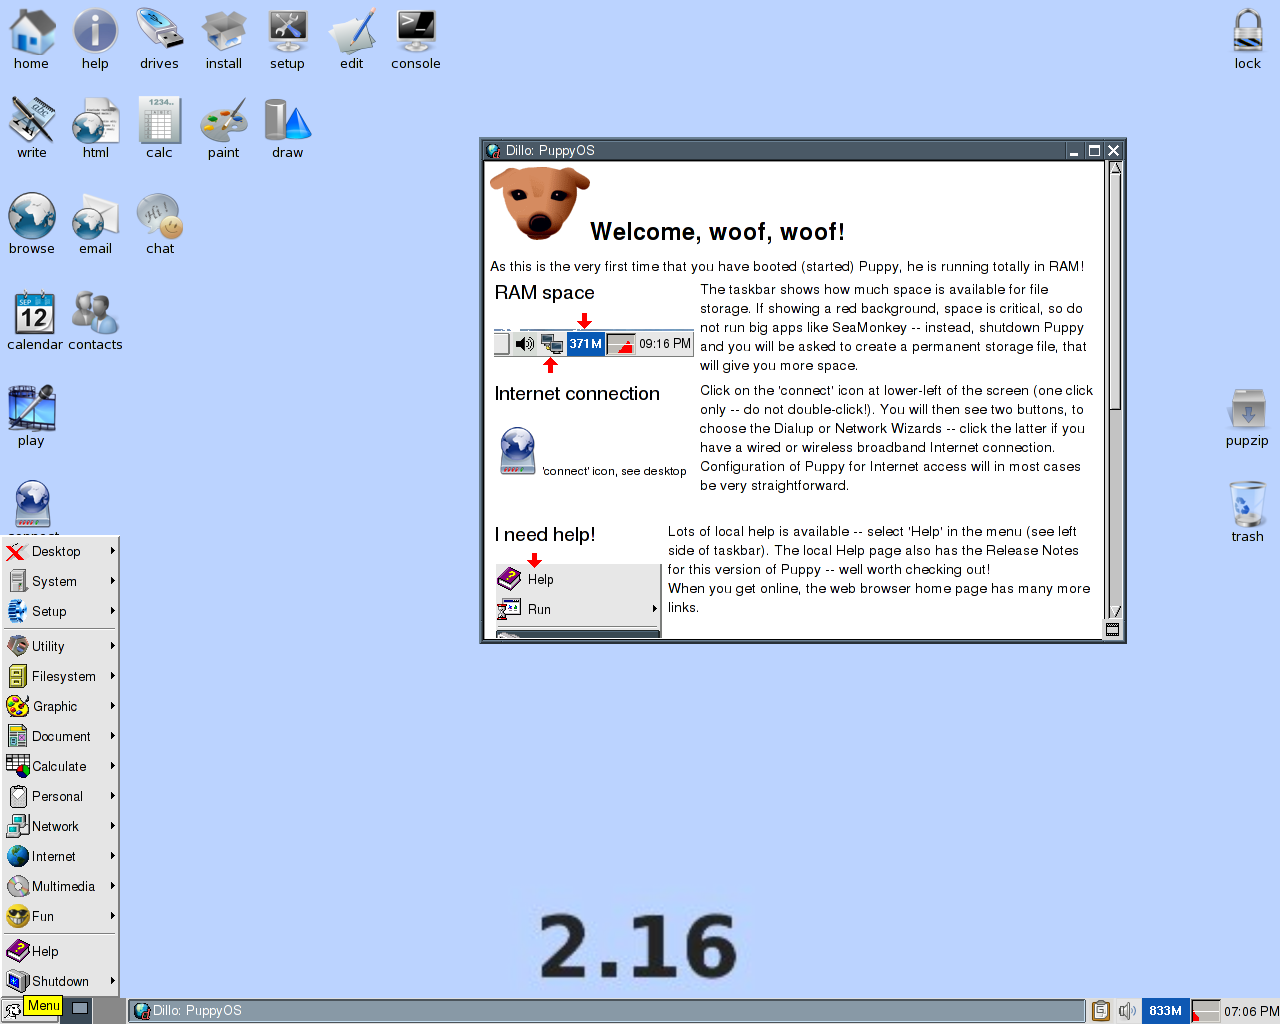The width and height of the screenshot is (1280, 1024).
Task: Select Network in the start menu
Action: click(61, 826)
